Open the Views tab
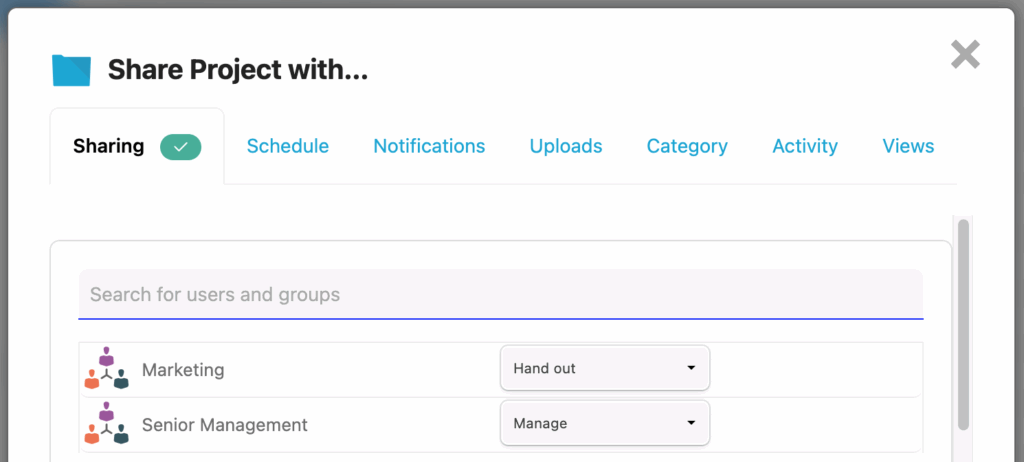 tap(908, 146)
